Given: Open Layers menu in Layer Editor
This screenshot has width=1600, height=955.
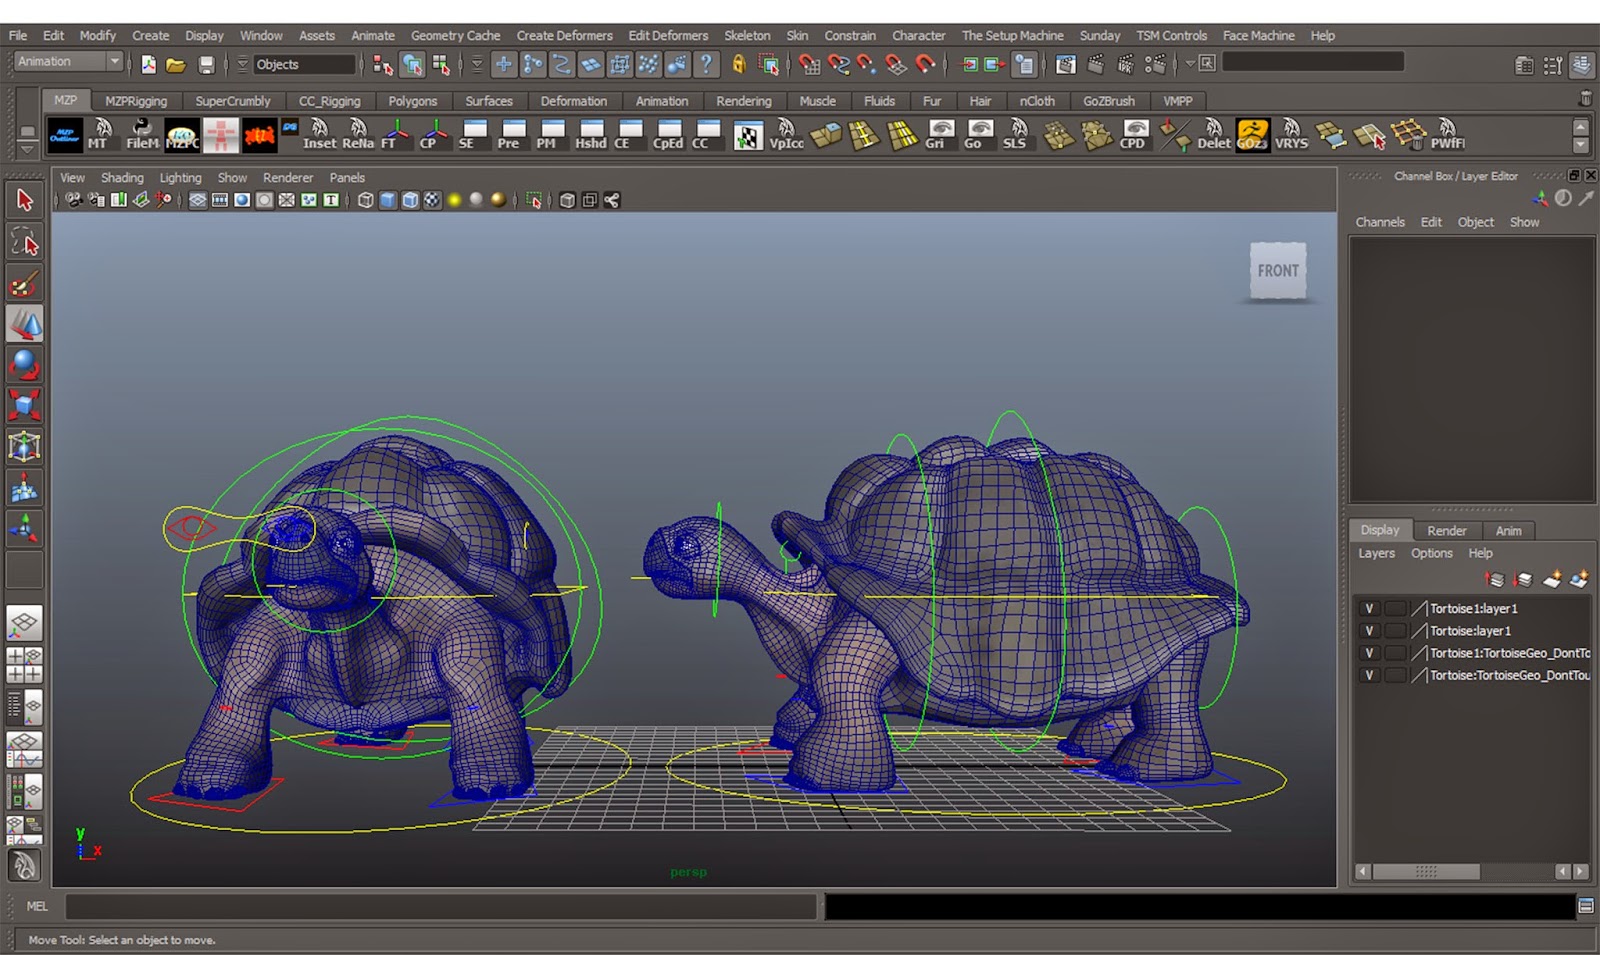Looking at the screenshot, I should pos(1376,553).
